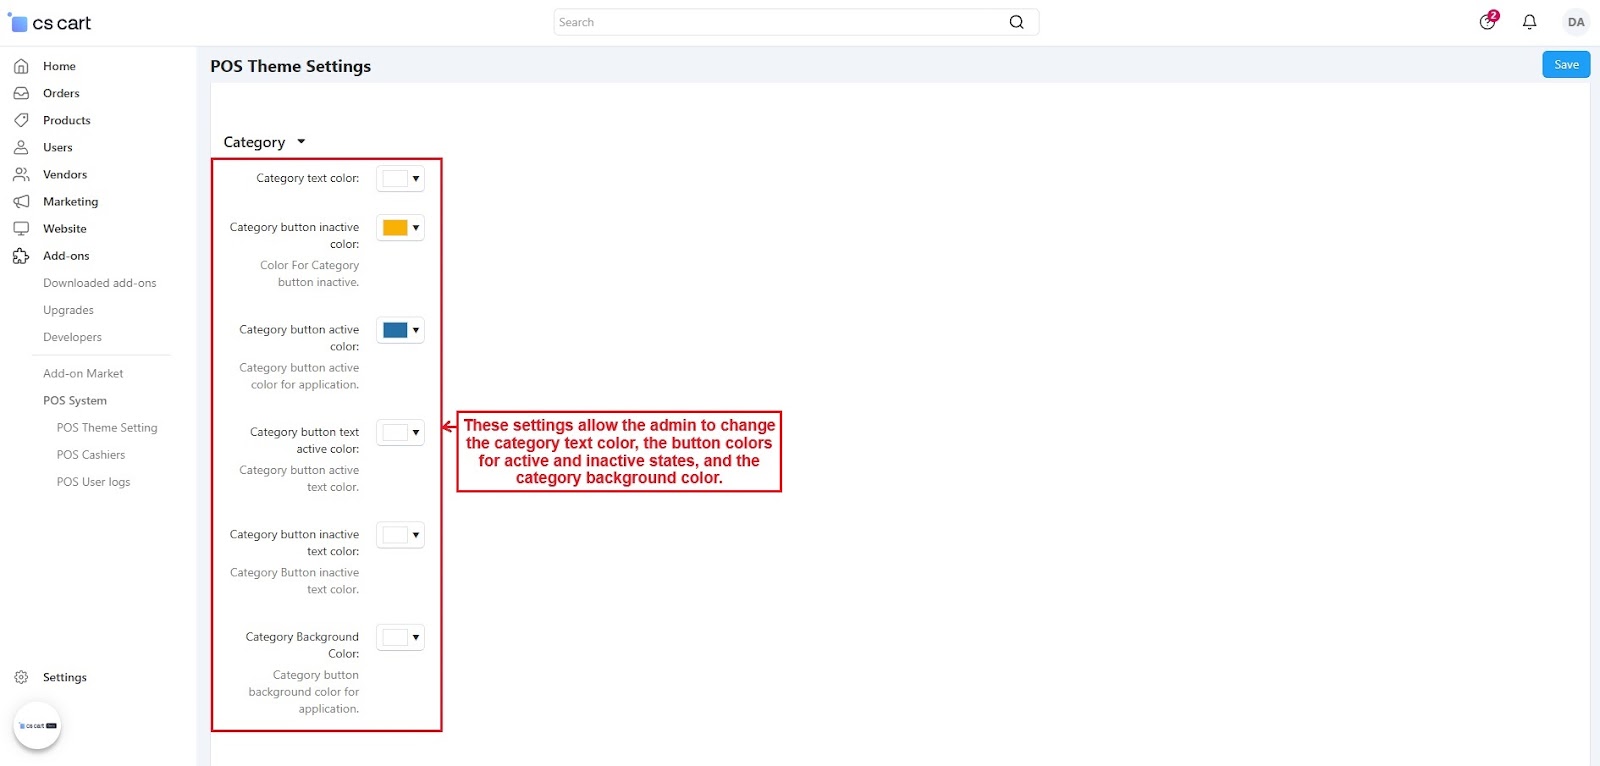This screenshot has height=766, width=1600.
Task: Open the notifications bell icon
Action: [x=1529, y=22]
